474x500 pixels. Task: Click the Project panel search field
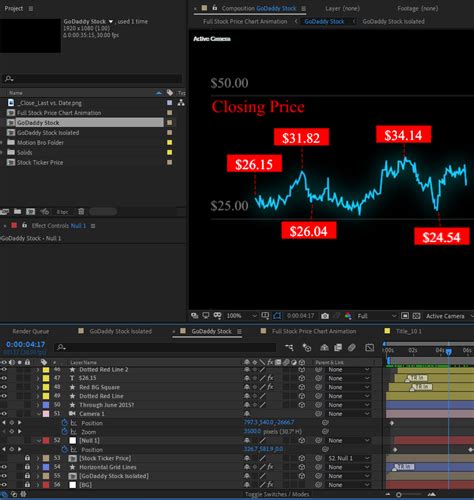point(93,79)
